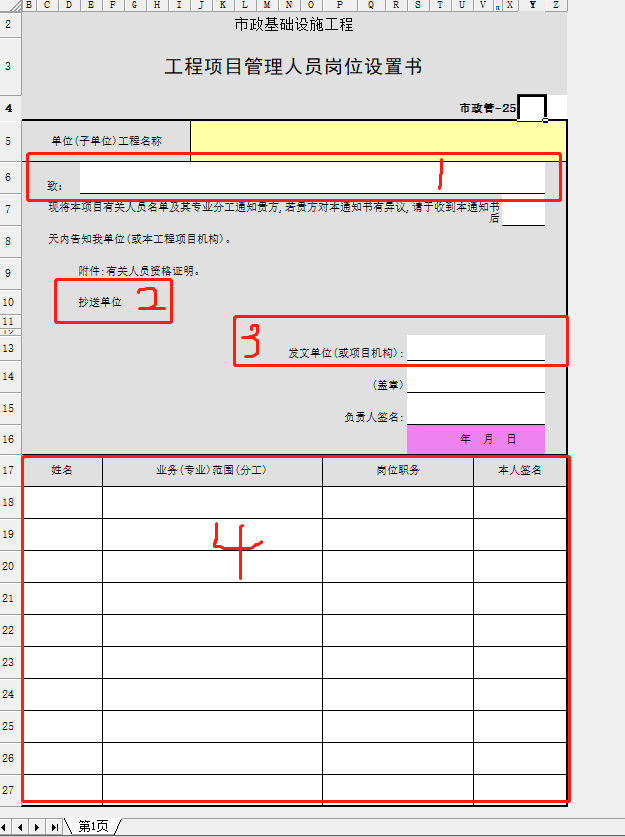Click the 盖章 input cell
This screenshot has height=837, width=625.
[x=476, y=380]
